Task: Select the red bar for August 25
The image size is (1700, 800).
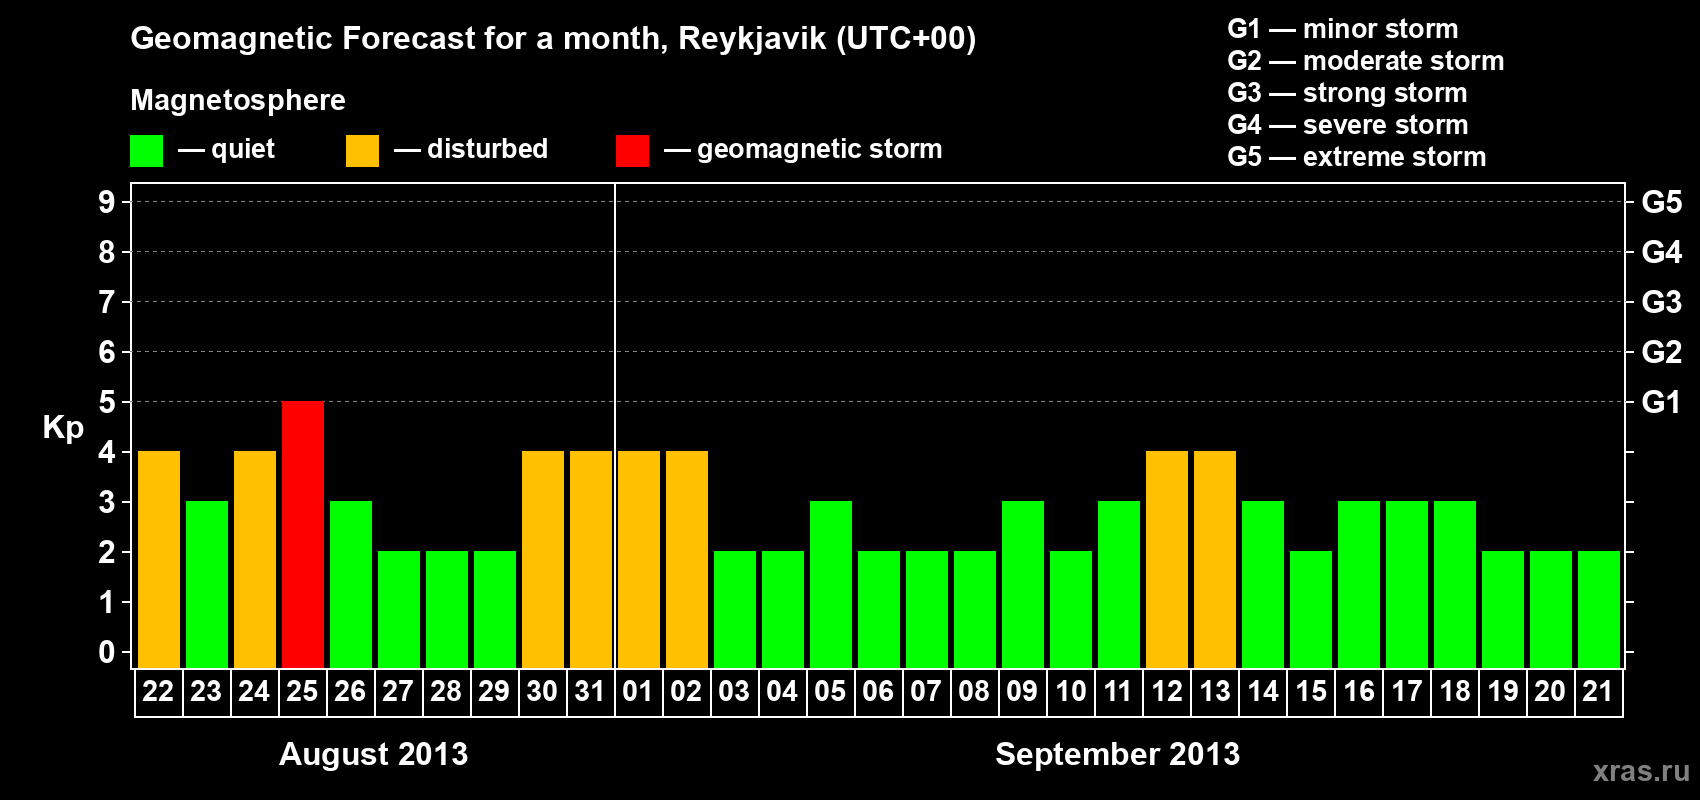Action: [x=303, y=534]
